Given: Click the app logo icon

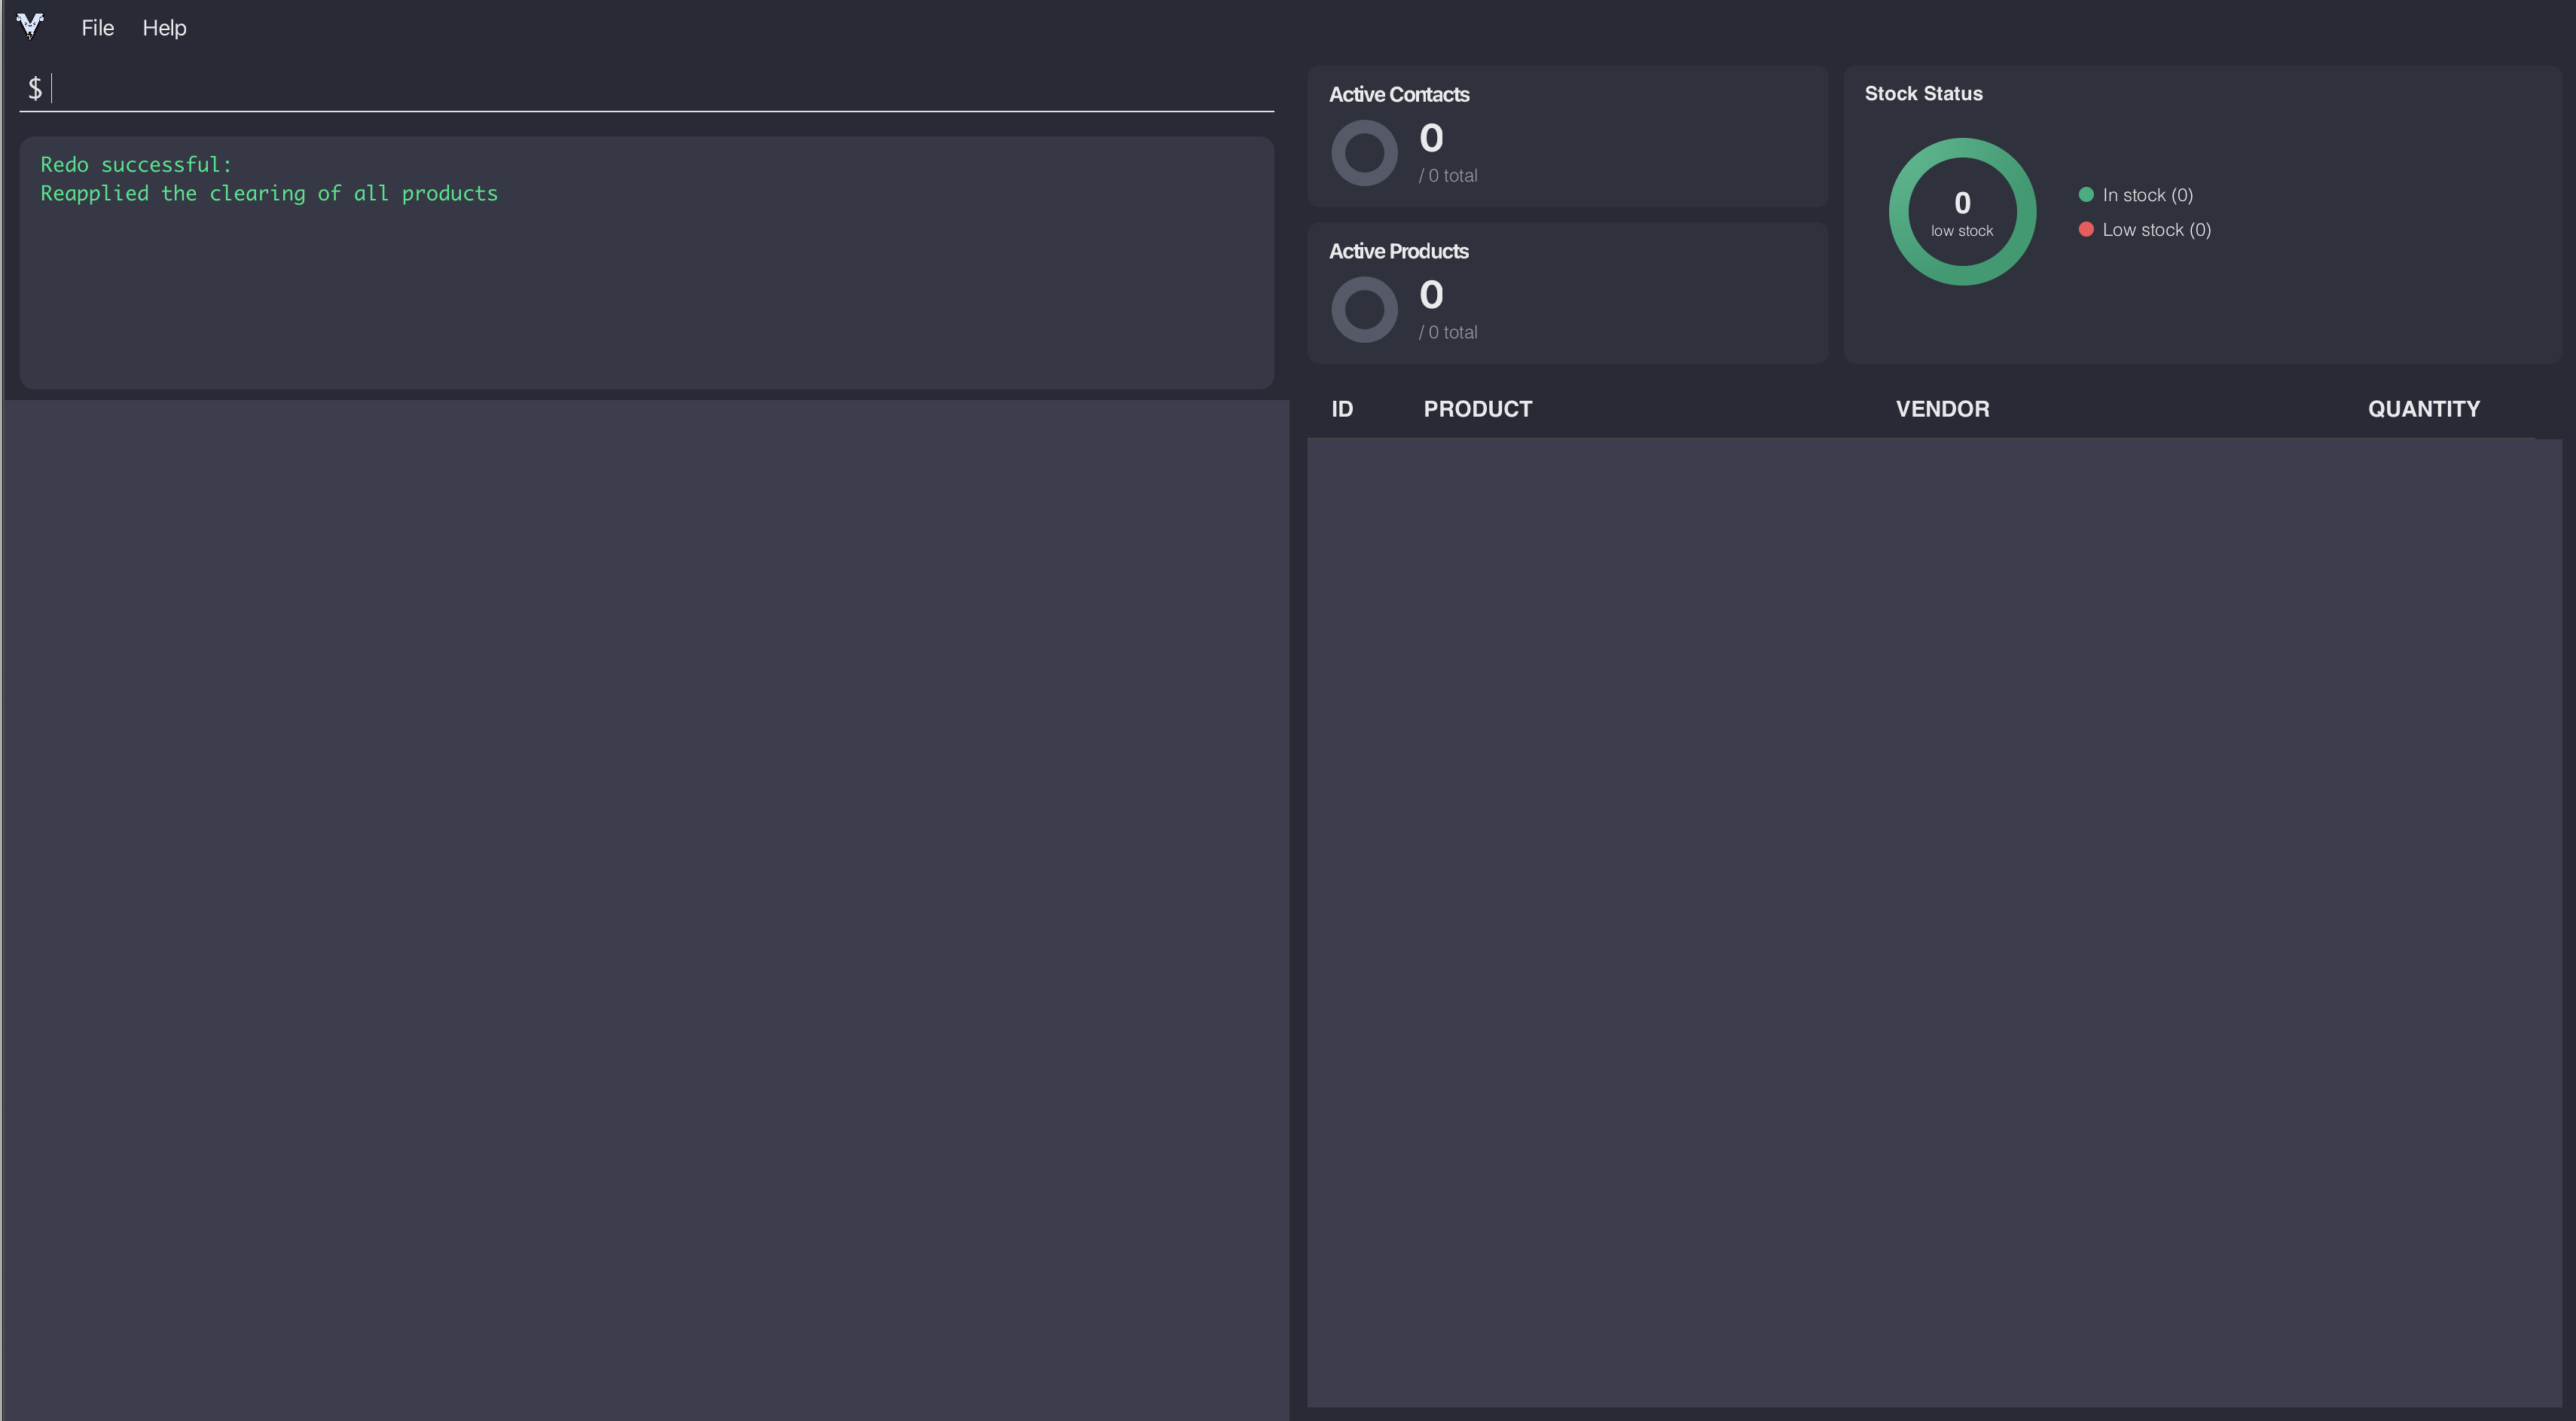Looking at the screenshot, I should pyautogui.click(x=30, y=26).
